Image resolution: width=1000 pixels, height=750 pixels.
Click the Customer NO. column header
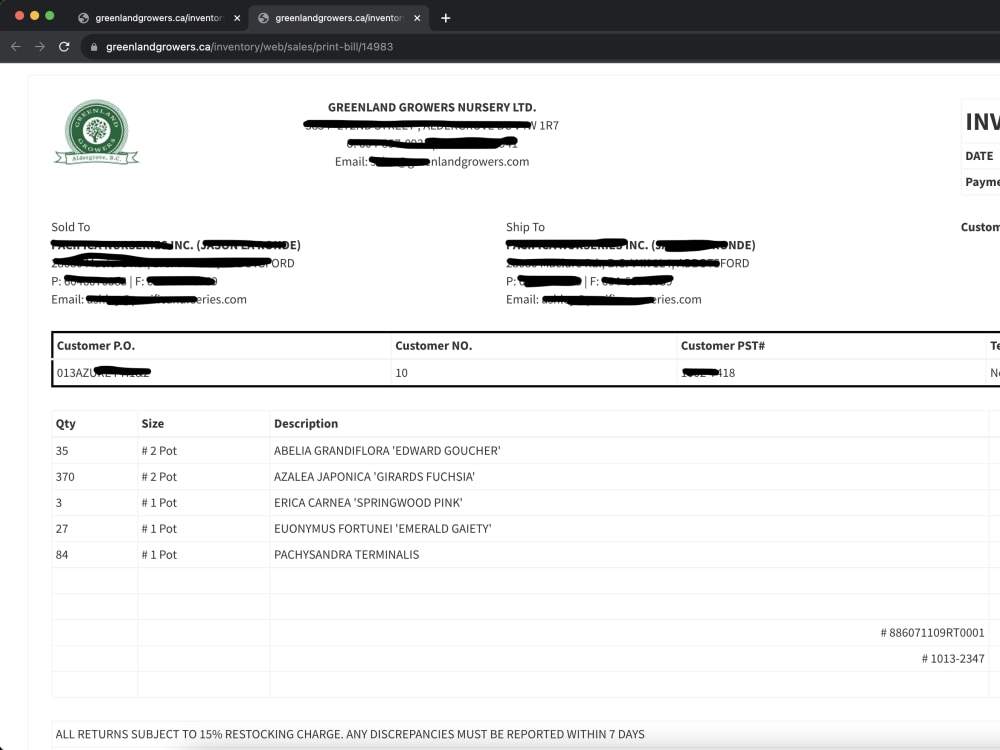pos(434,346)
